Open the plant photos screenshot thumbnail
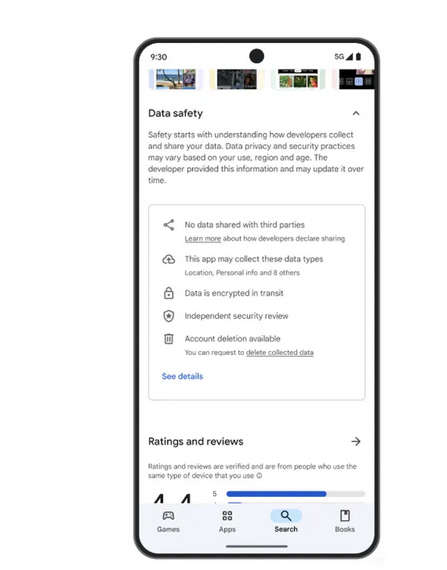 pyautogui.click(x=298, y=79)
